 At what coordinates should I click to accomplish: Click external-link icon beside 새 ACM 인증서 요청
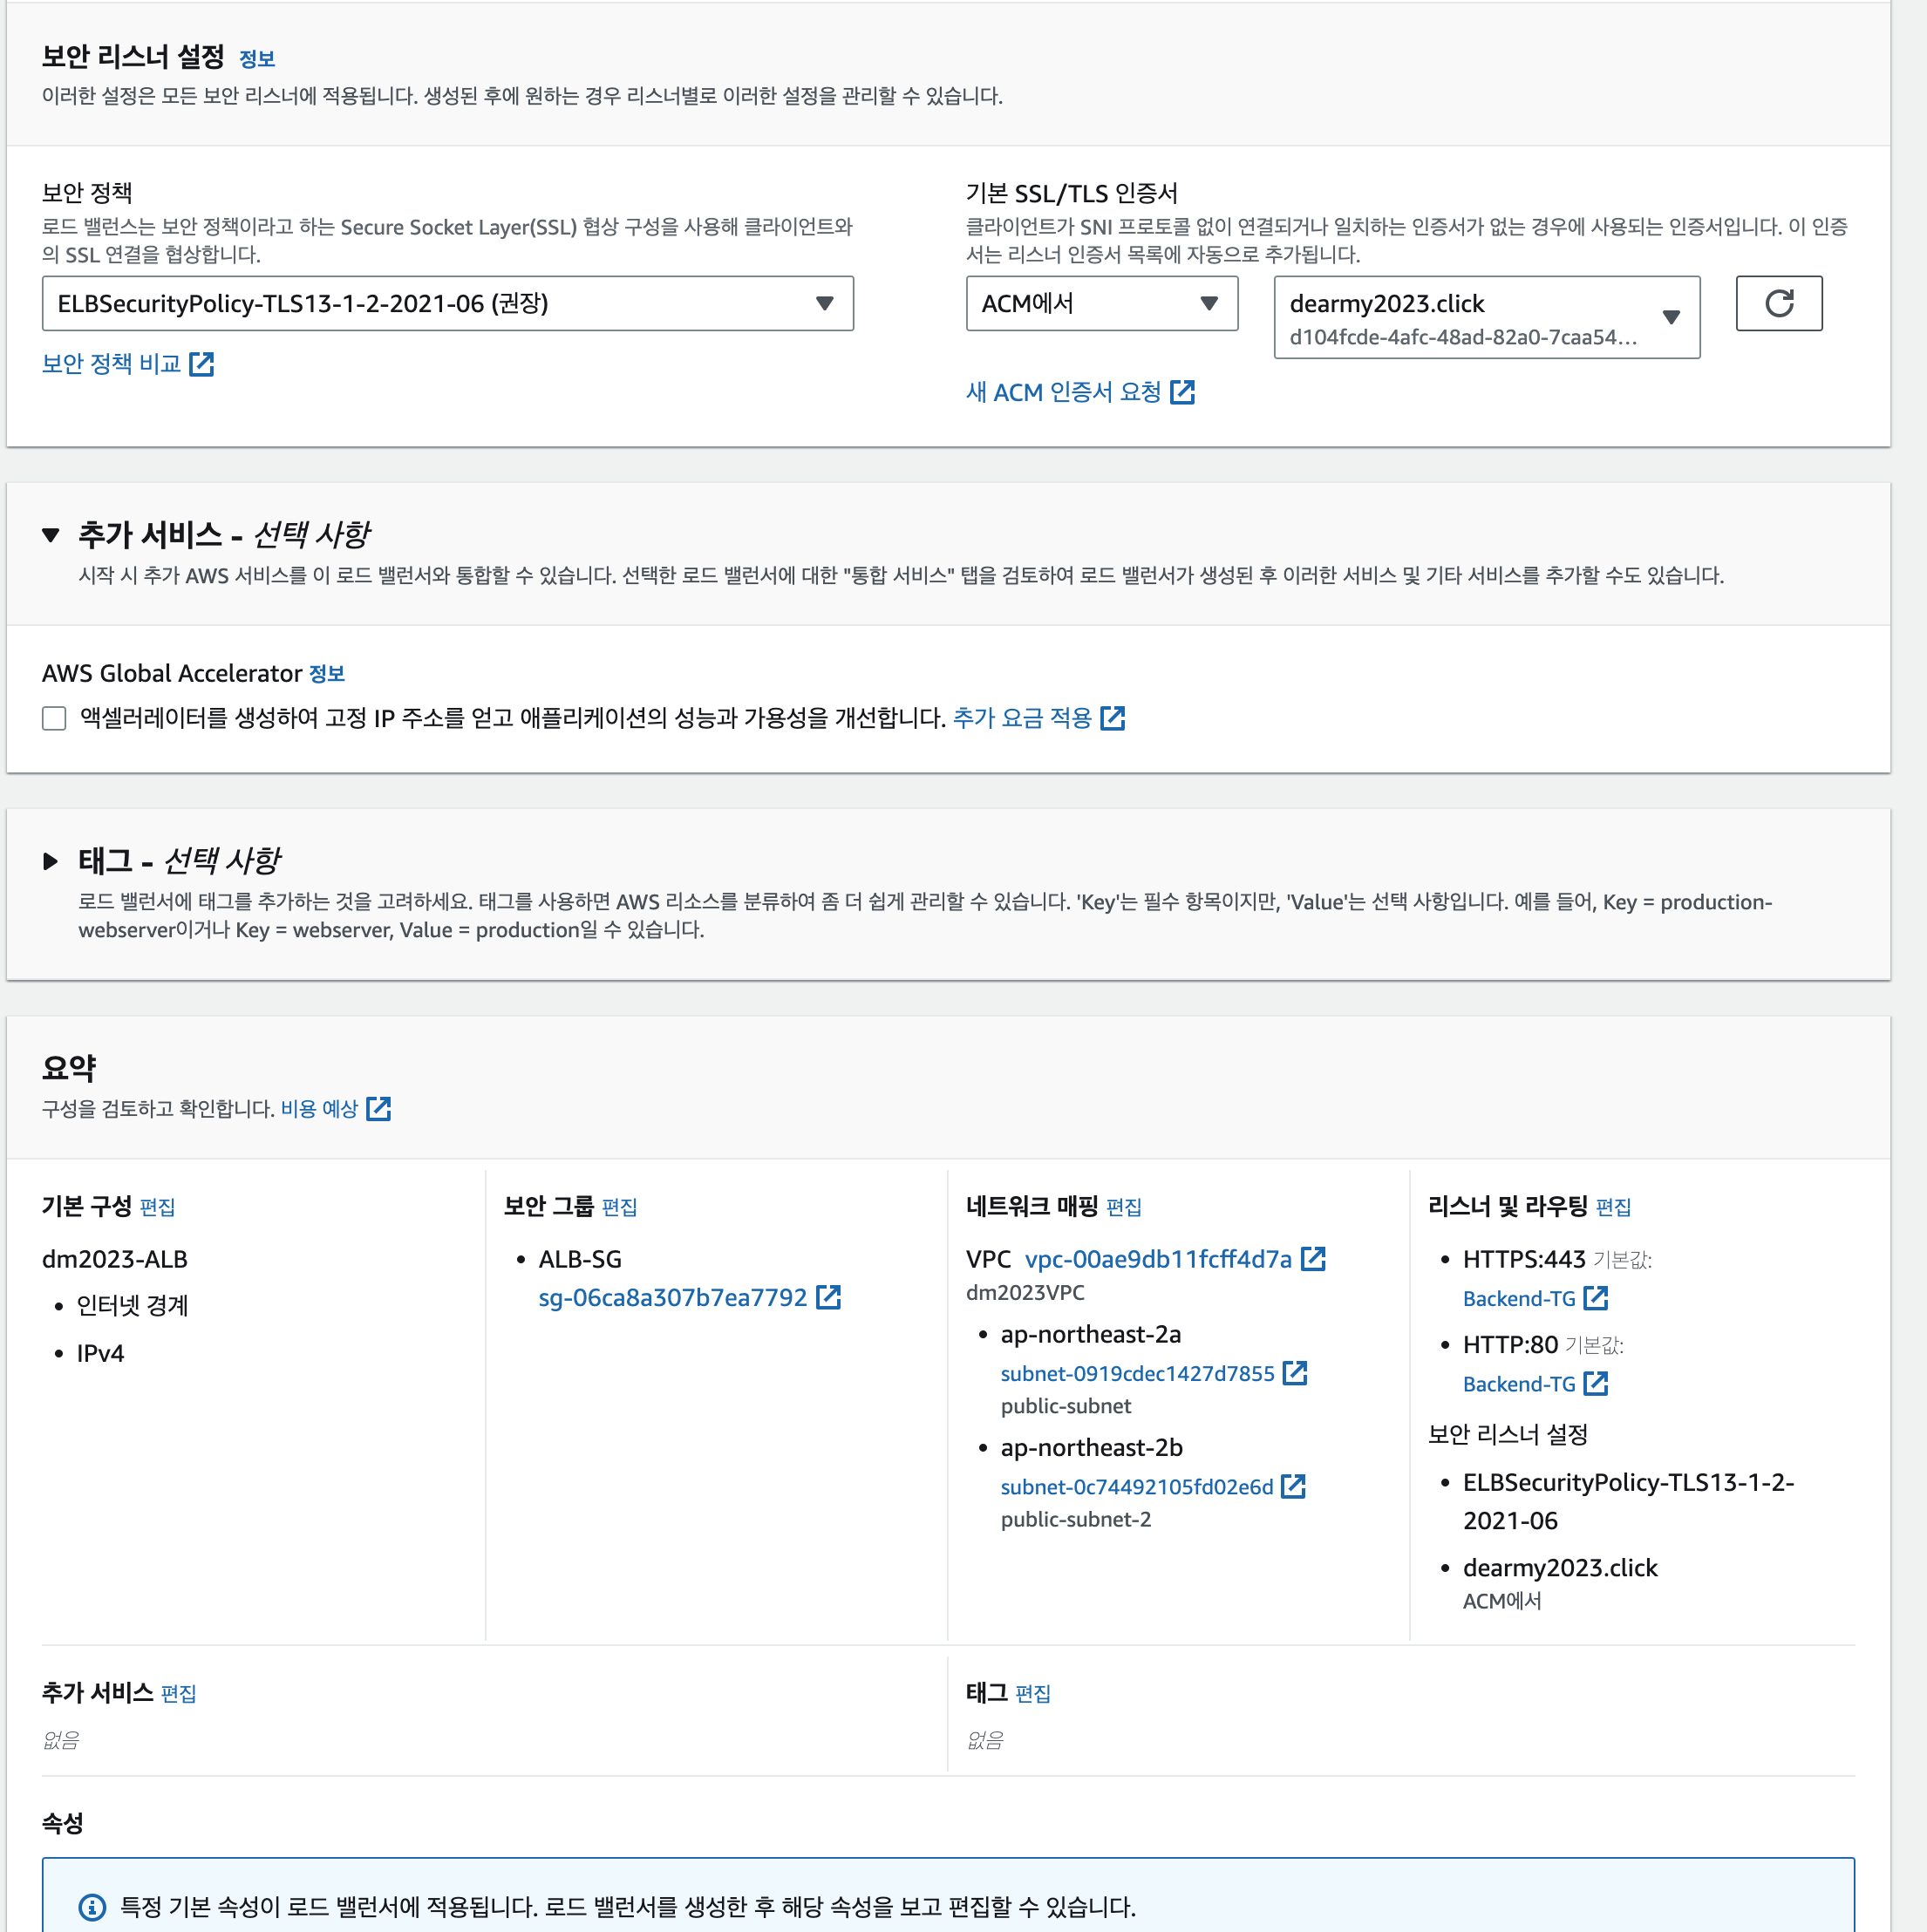point(1182,392)
